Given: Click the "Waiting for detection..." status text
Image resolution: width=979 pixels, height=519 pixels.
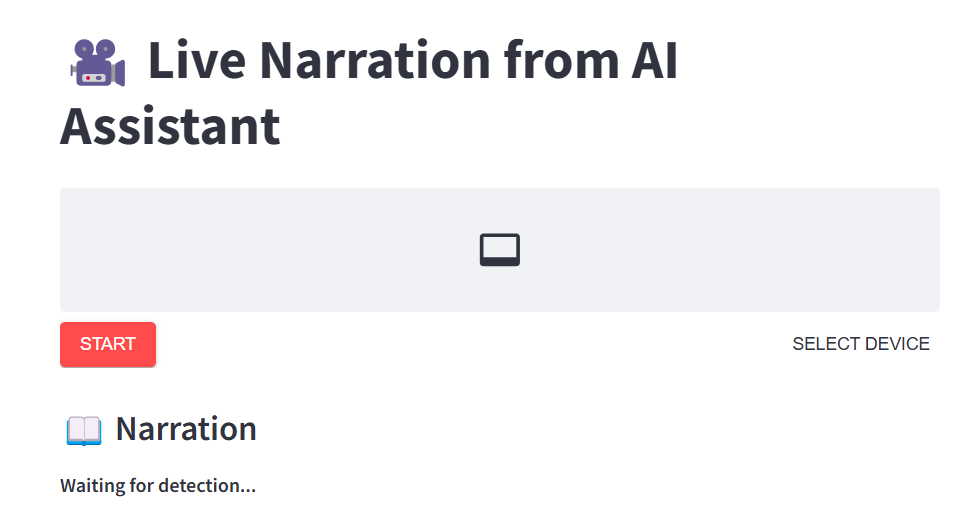Looking at the screenshot, I should (158, 486).
